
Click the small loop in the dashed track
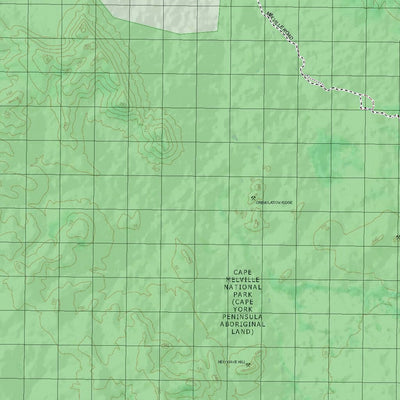tap(367, 102)
